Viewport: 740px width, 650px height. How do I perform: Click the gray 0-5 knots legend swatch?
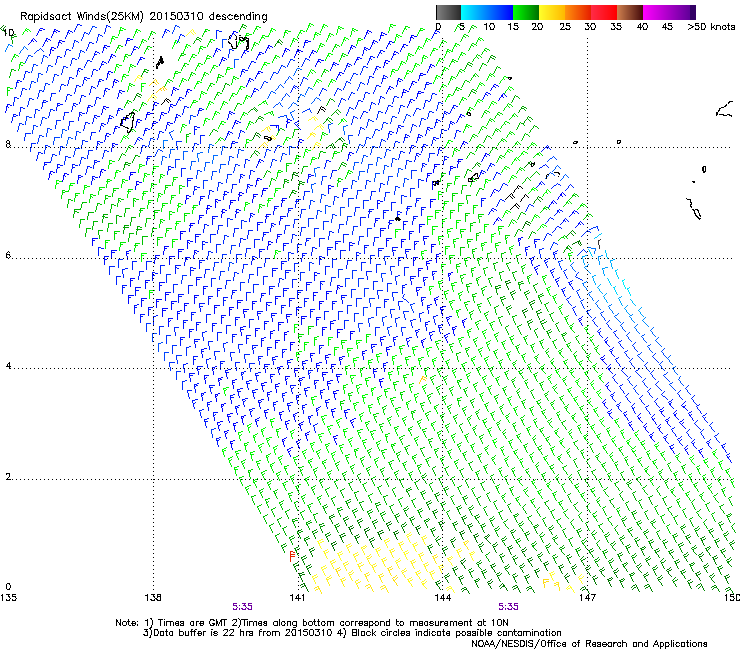448,12
